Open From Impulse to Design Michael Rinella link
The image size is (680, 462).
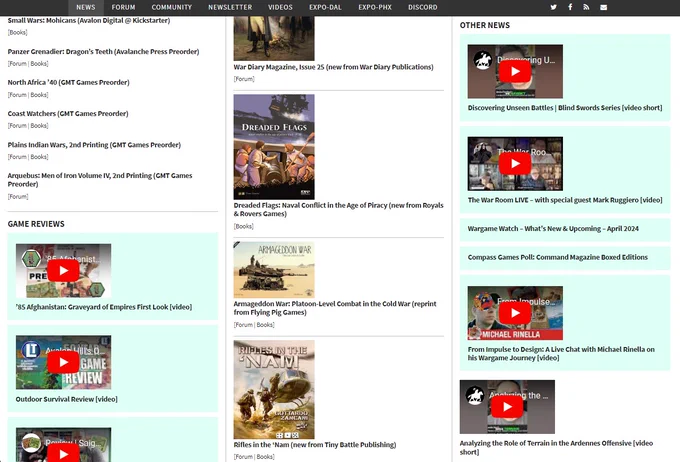click(561, 354)
